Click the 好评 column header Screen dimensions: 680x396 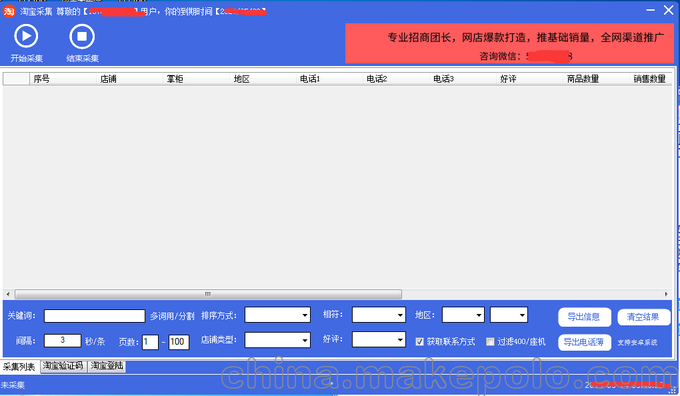tap(530, 79)
